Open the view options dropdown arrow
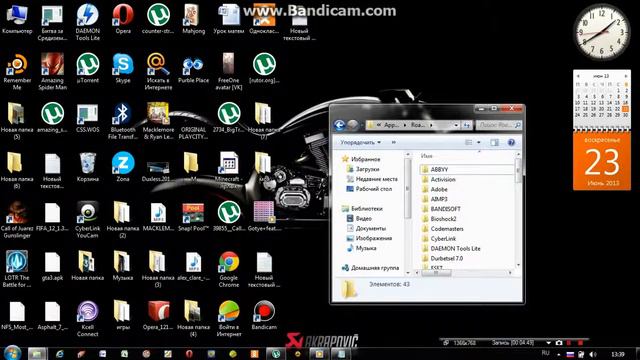Viewport: 640px width, 360px height. click(x=479, y=142)
